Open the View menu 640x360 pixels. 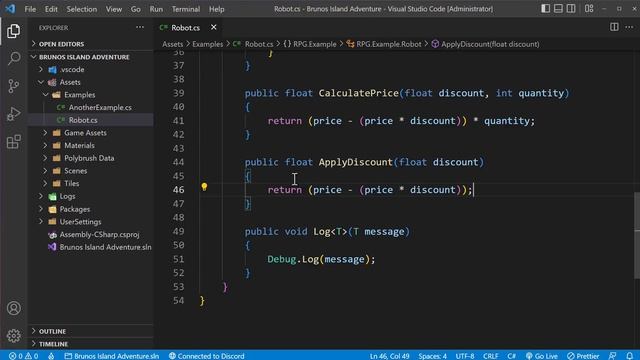click(113, 9)
